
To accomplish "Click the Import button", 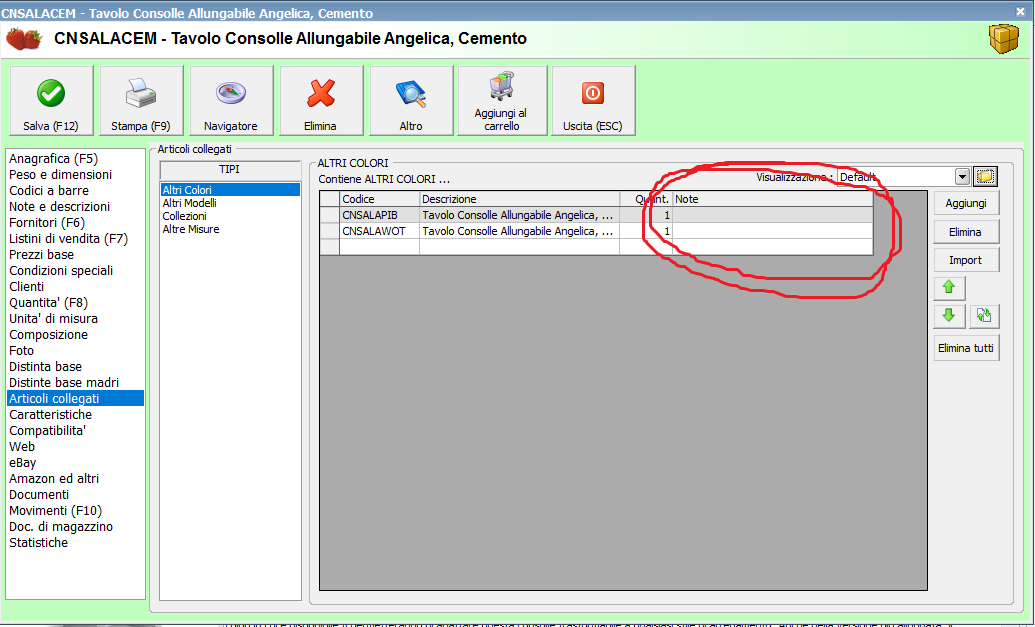I will (966, 260).
